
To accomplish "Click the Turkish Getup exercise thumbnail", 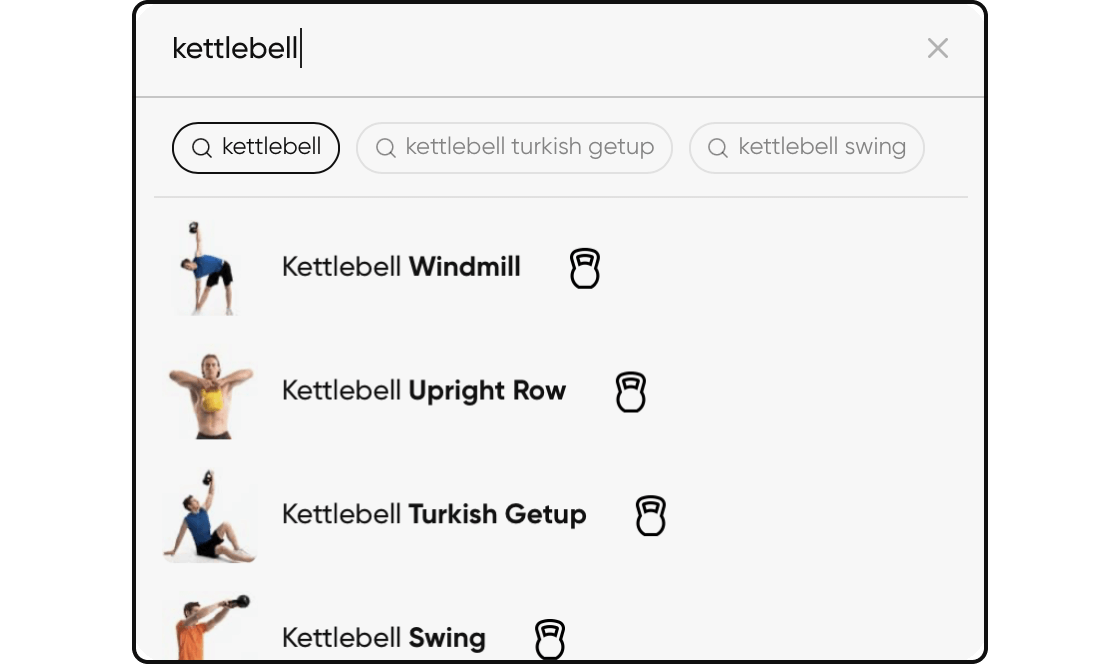I will [209, 516].
